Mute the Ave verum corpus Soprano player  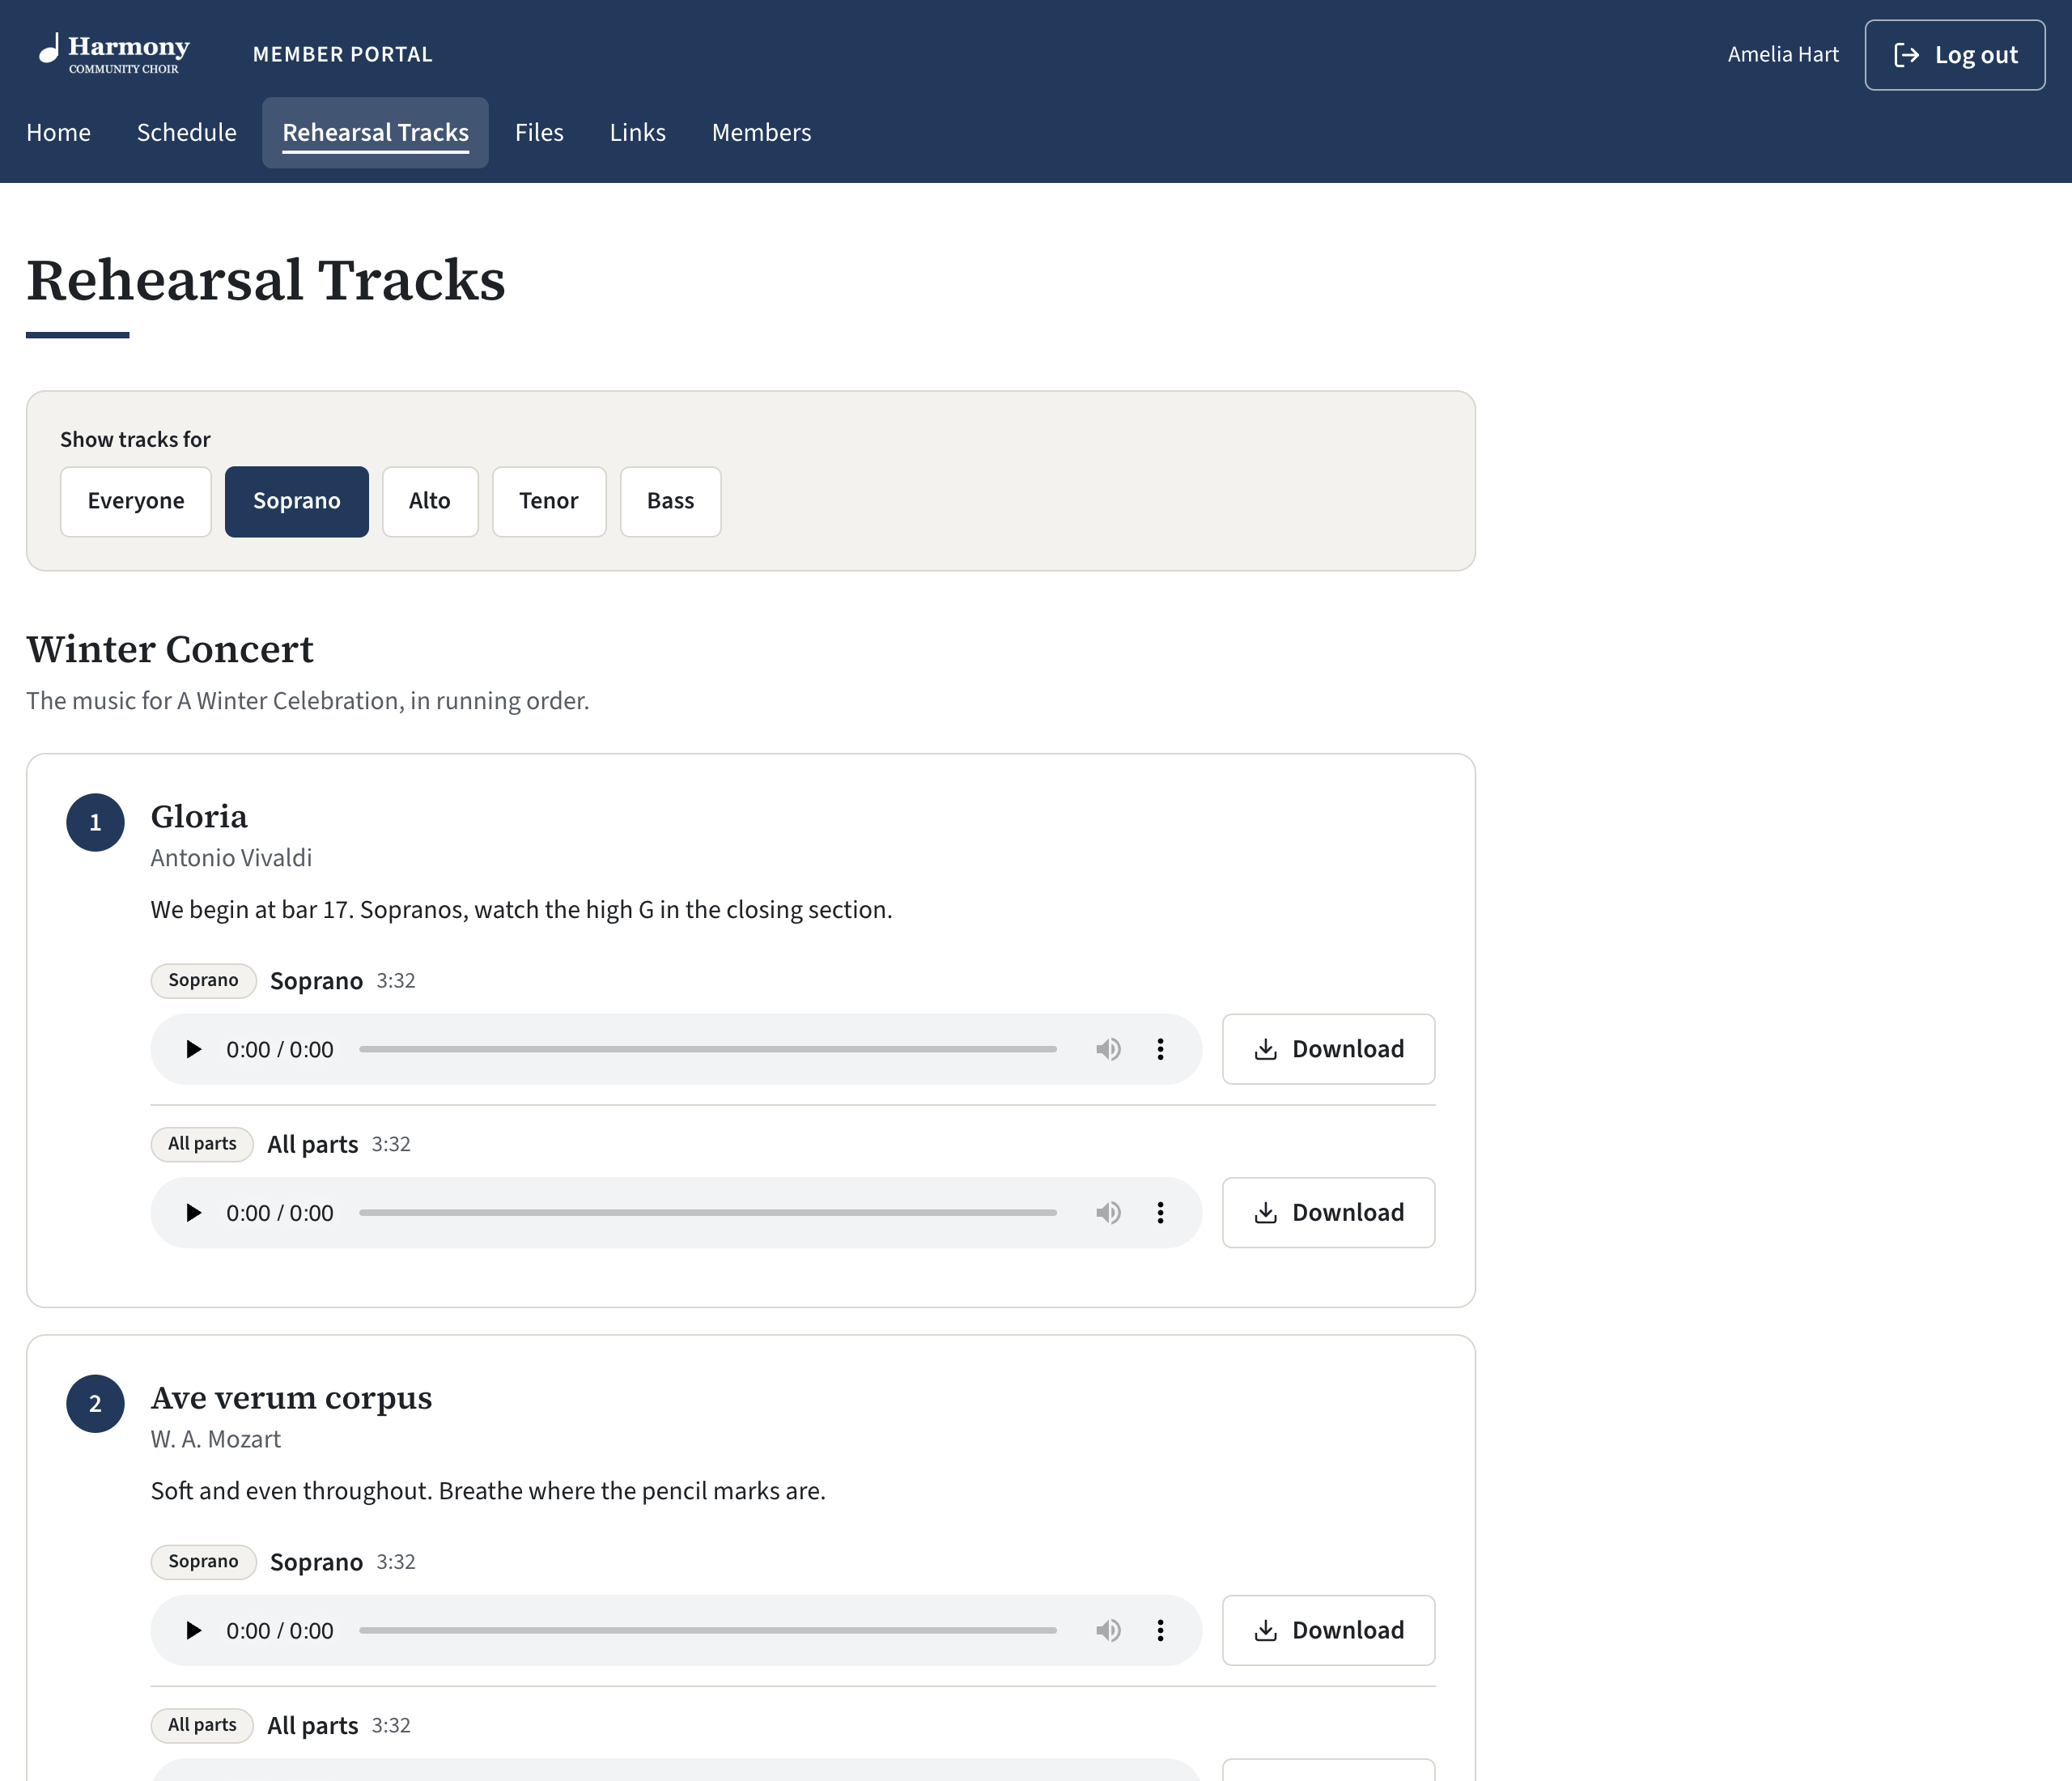[x=1108, y=1630]
